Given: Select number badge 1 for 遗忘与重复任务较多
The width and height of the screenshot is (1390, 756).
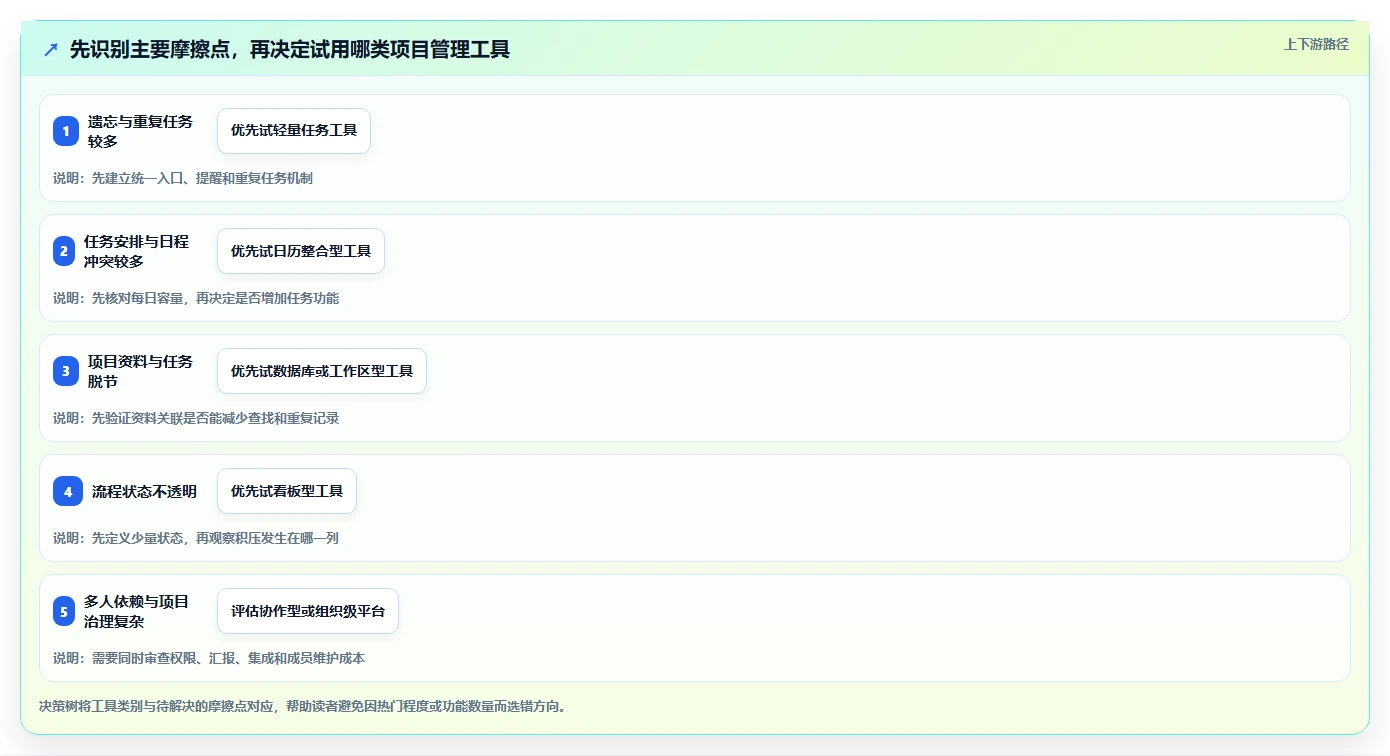Looking at the screenshot, I should [66, 131].
